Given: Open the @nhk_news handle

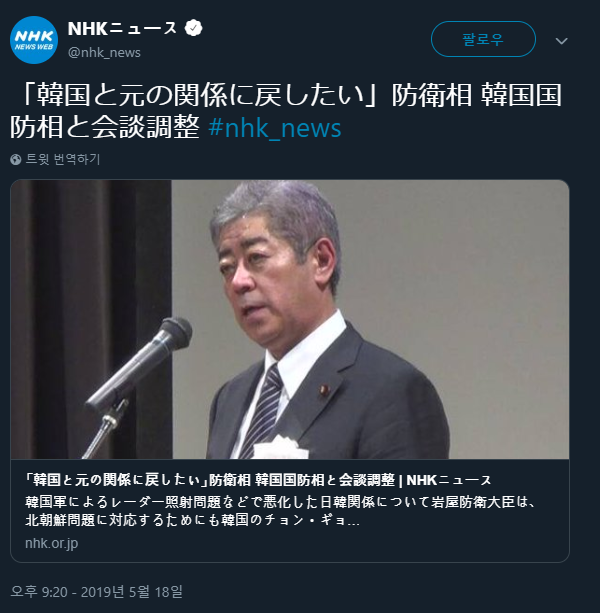Looking at the screenshot, I should 104,52.
